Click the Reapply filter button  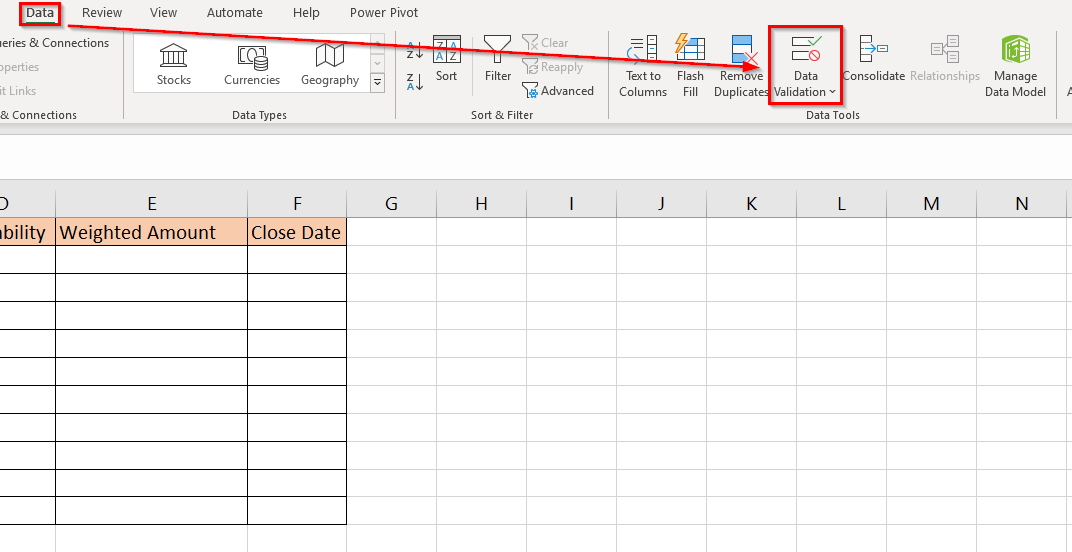click(552, 66)
